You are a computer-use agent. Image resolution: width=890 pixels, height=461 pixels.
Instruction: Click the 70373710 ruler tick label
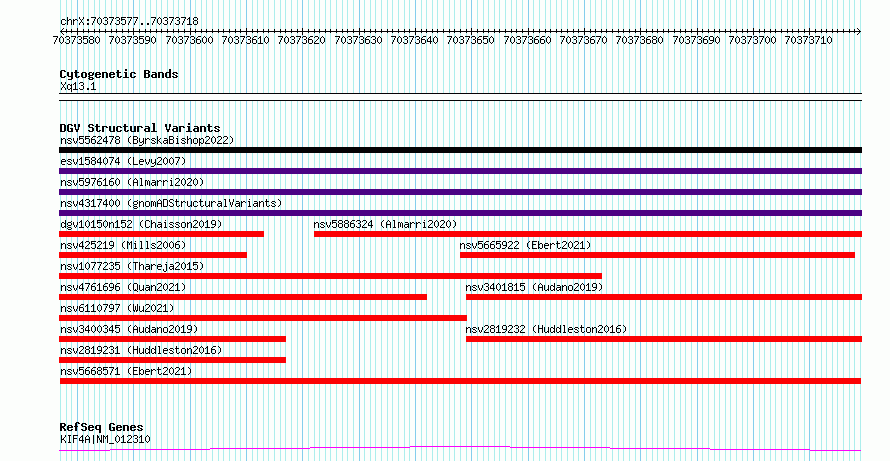click(x=808, y=41)
